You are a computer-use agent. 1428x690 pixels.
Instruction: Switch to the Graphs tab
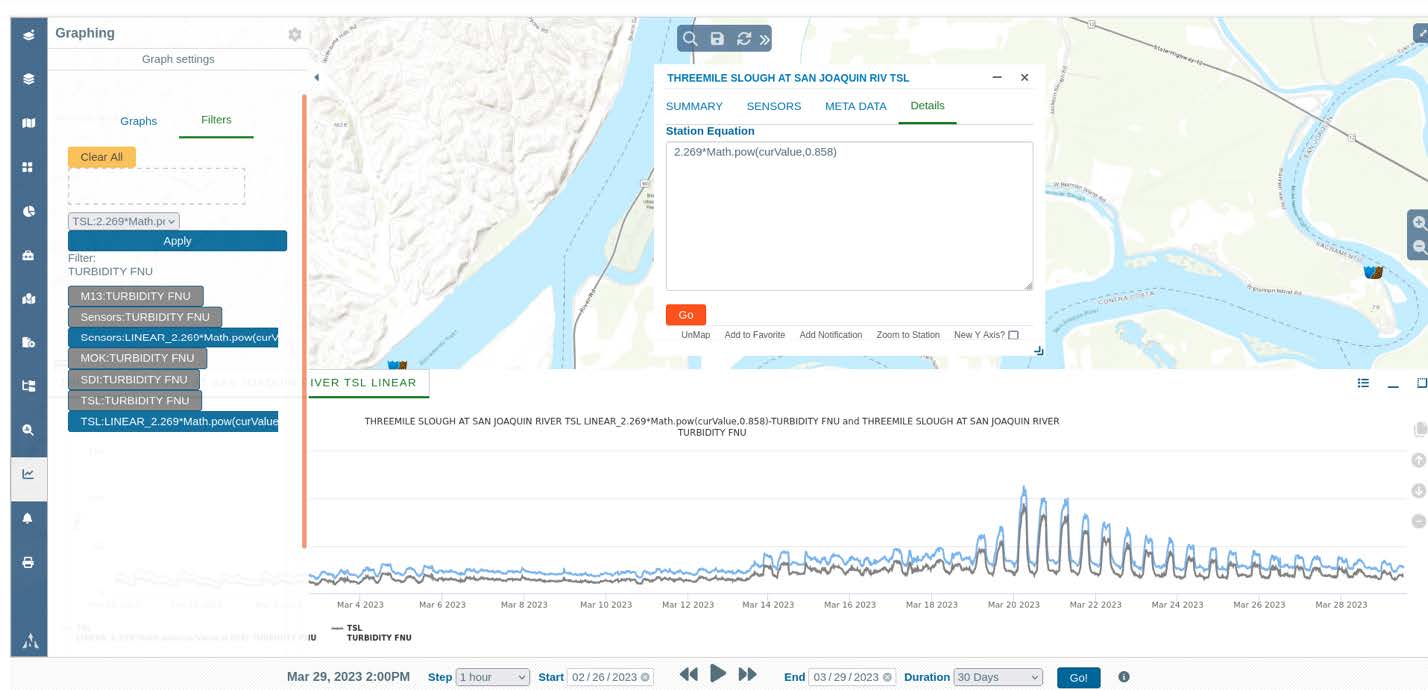[138, 121]
